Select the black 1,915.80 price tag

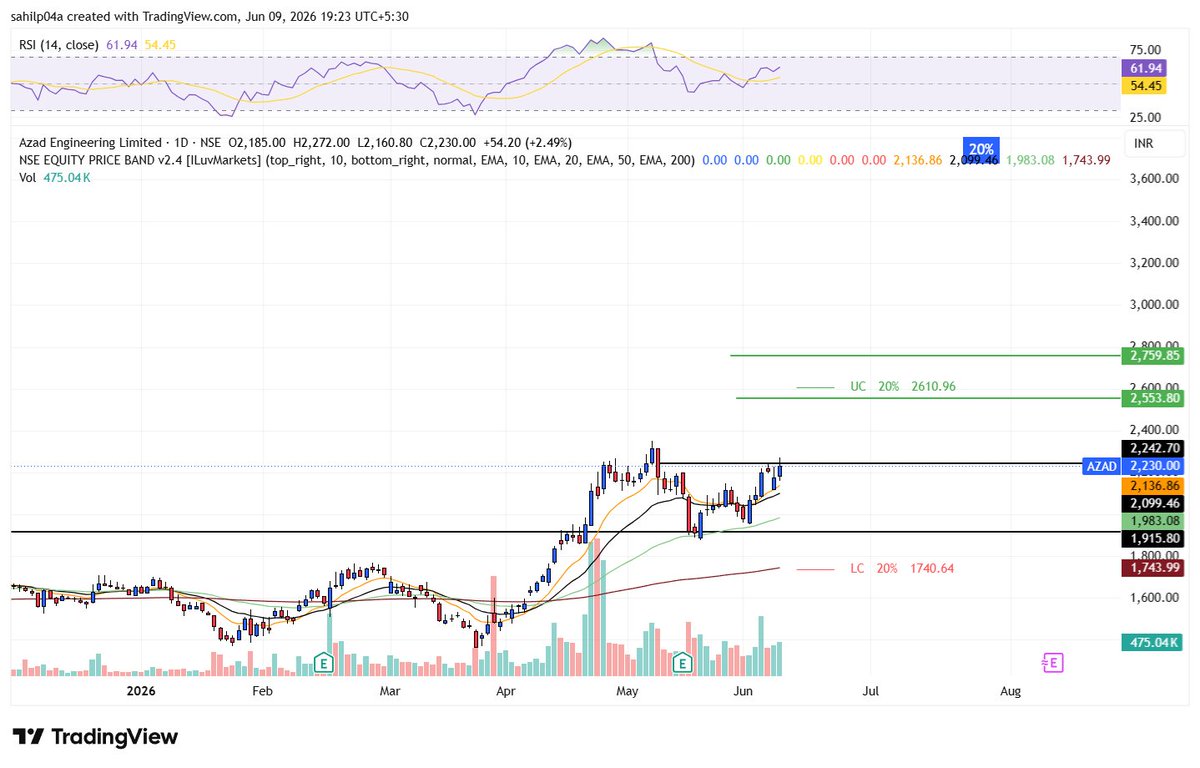(1153, 538)
